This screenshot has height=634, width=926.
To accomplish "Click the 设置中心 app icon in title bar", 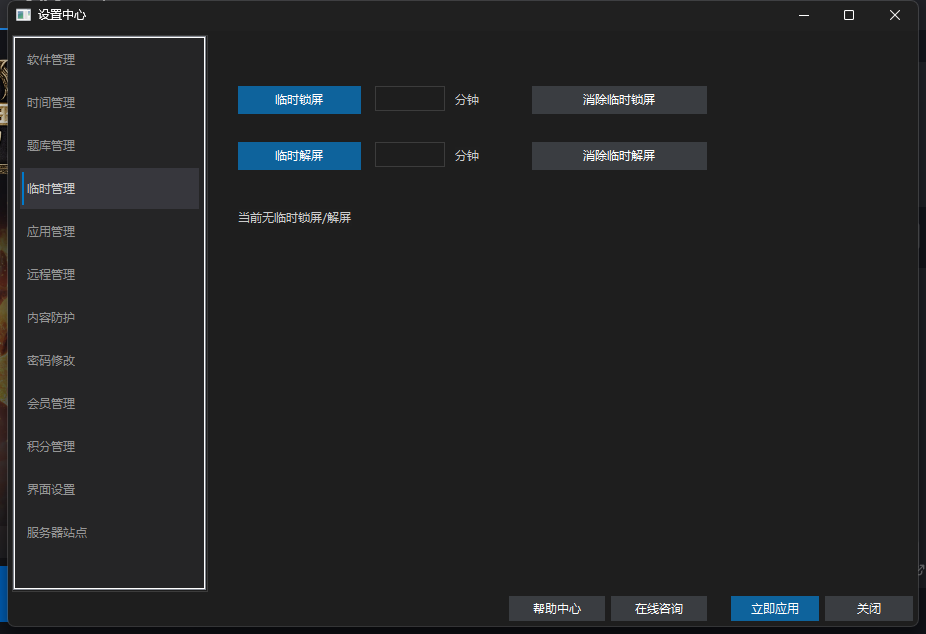I will coord(23,15).
